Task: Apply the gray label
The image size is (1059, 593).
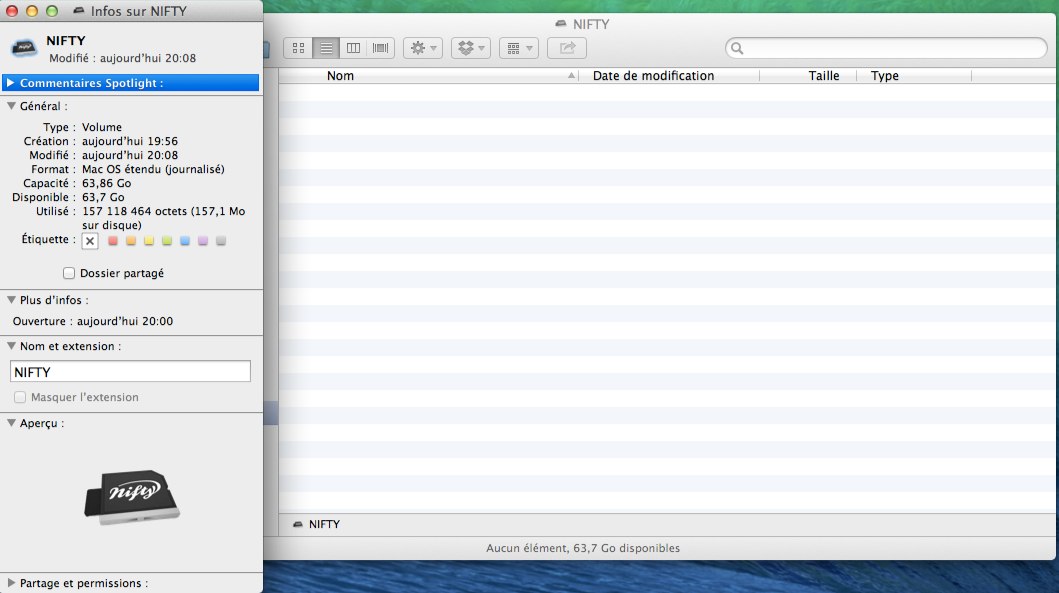Action: pyautogui.click(x=221, y=240)
